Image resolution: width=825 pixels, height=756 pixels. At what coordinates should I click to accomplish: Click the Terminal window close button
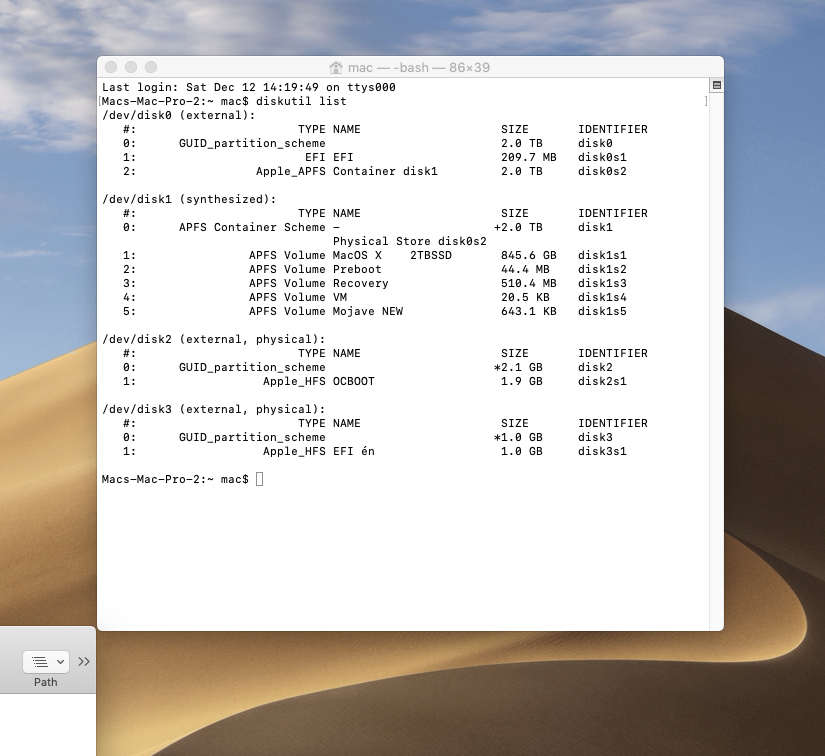point(111,67)
